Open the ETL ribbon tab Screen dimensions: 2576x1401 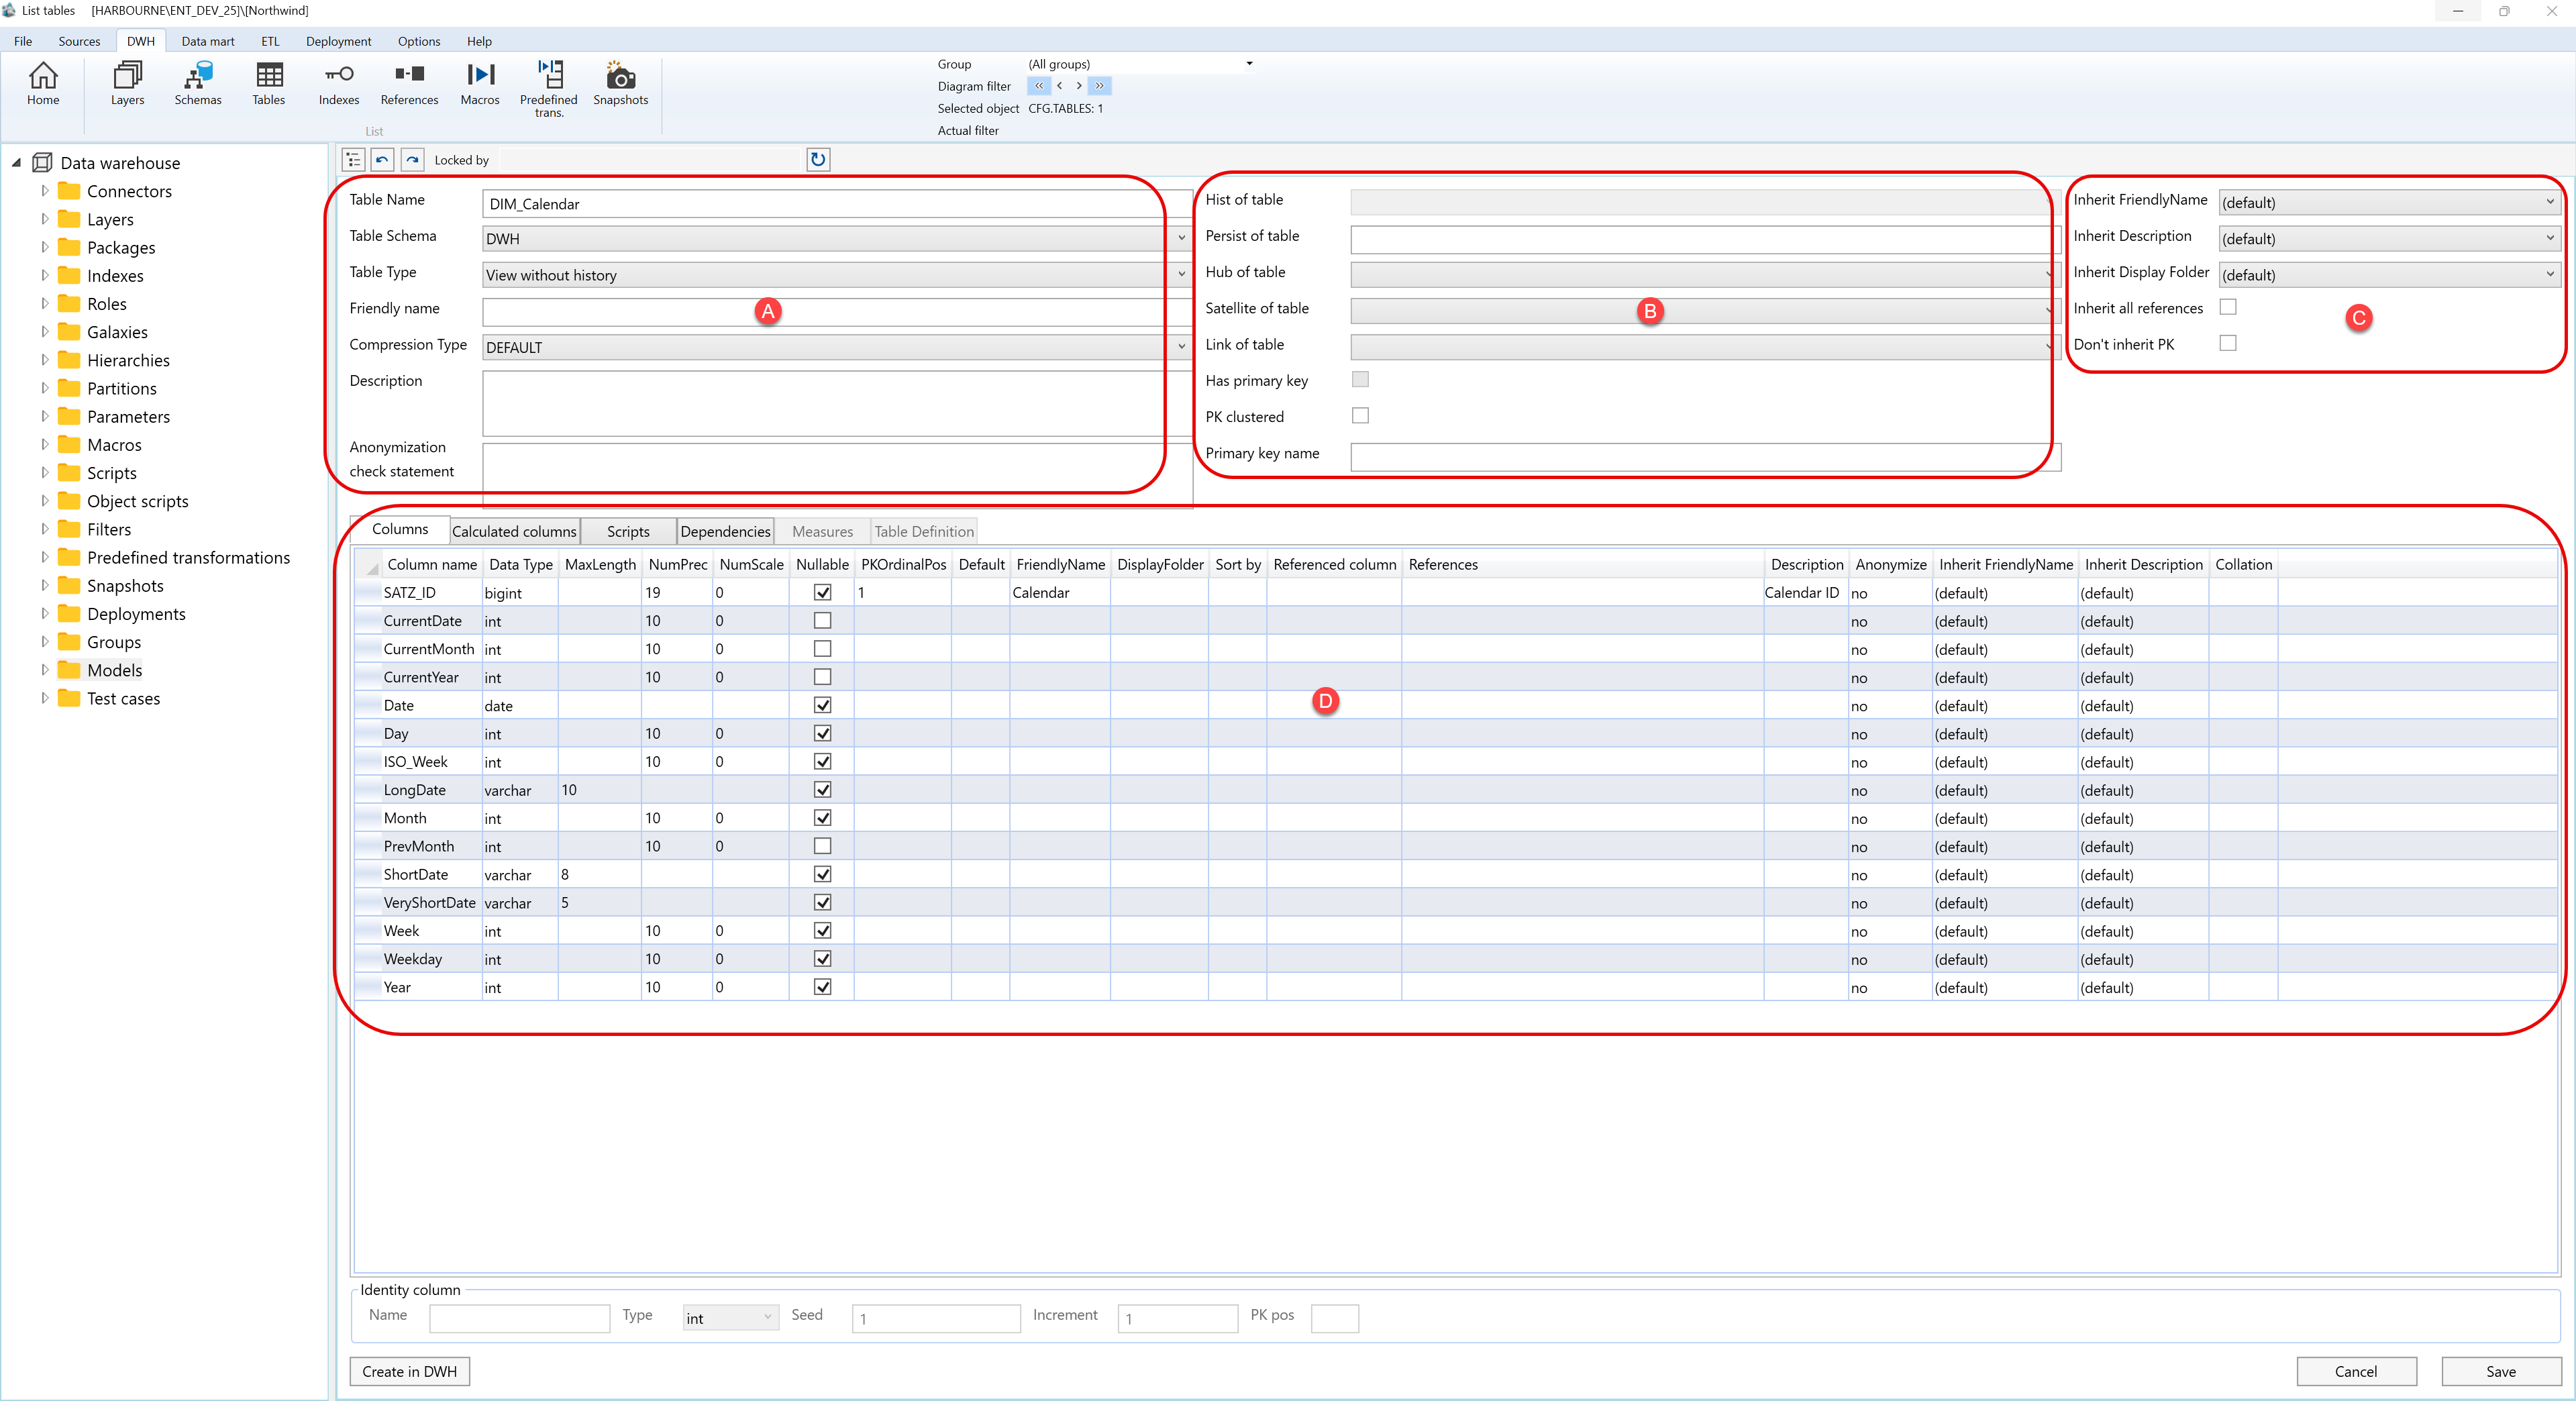click(270, 41)
